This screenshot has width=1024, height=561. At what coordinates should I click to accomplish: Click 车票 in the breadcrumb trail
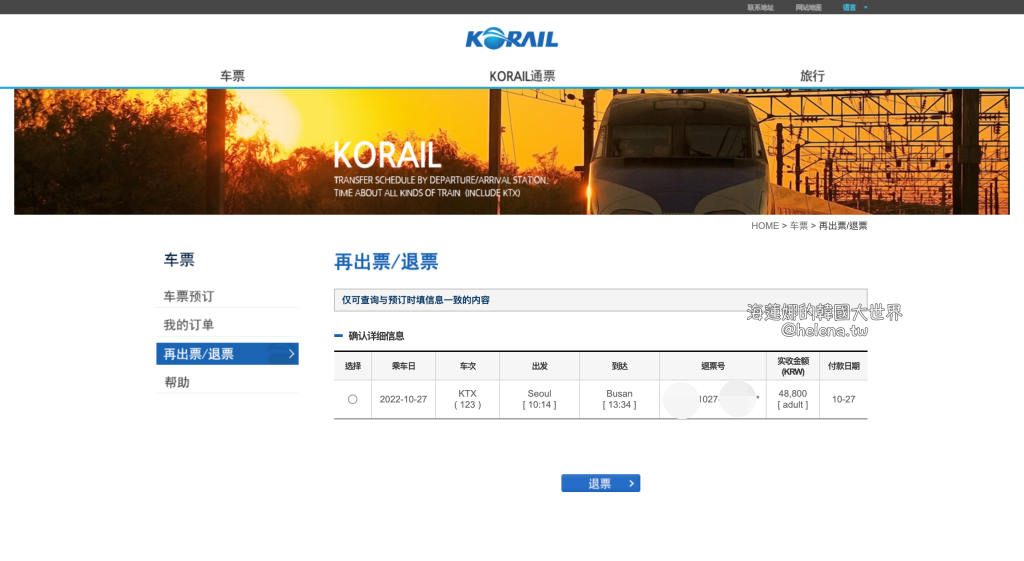click(x=799, y=226)
